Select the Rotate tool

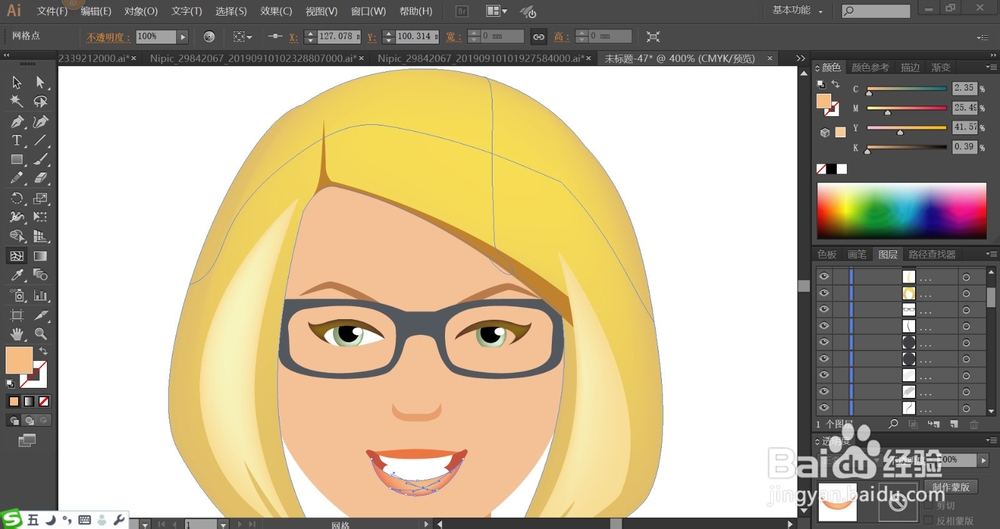[x=17, y=198]
